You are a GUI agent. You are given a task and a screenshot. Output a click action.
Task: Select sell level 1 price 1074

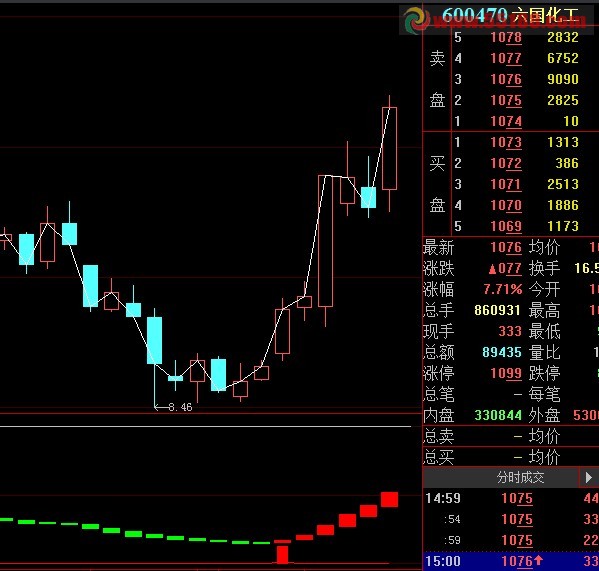506,121
